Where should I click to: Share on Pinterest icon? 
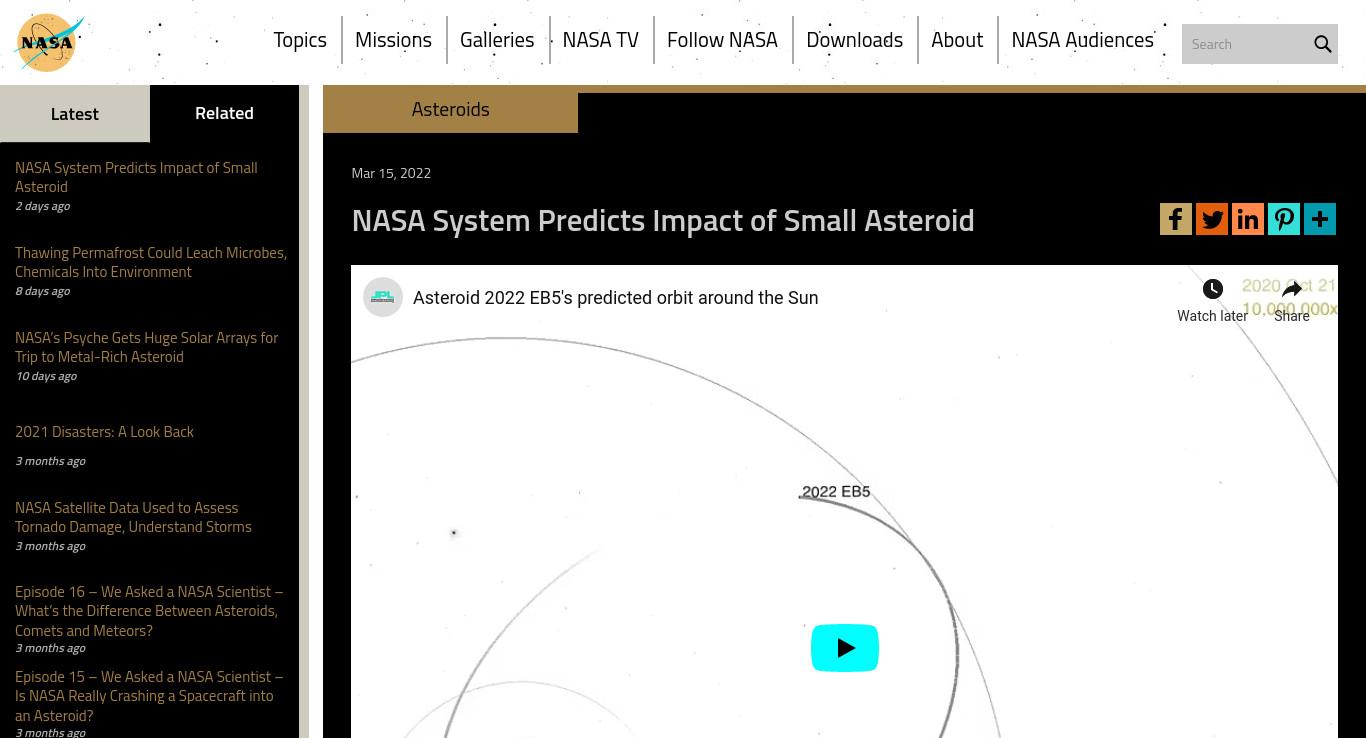coord(1284,219)
